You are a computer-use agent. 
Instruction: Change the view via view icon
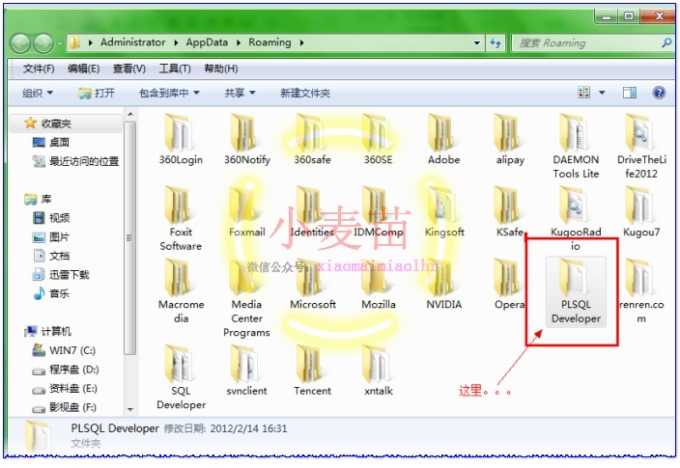coord(584,92)
